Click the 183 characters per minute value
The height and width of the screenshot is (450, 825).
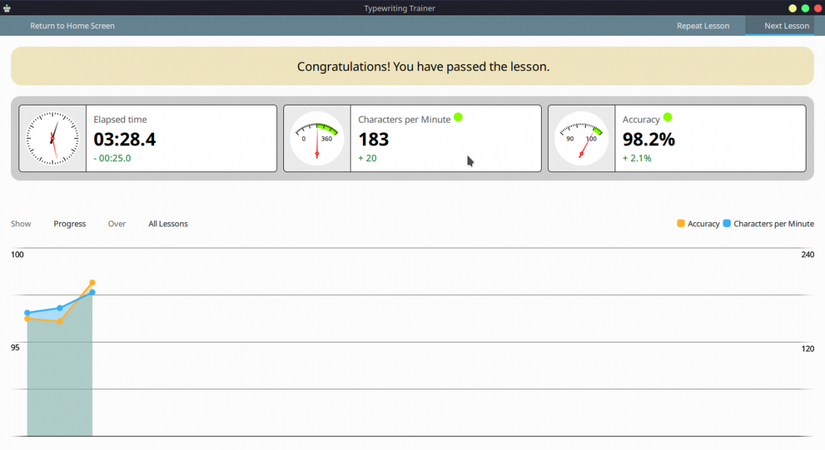click(374, 139)
